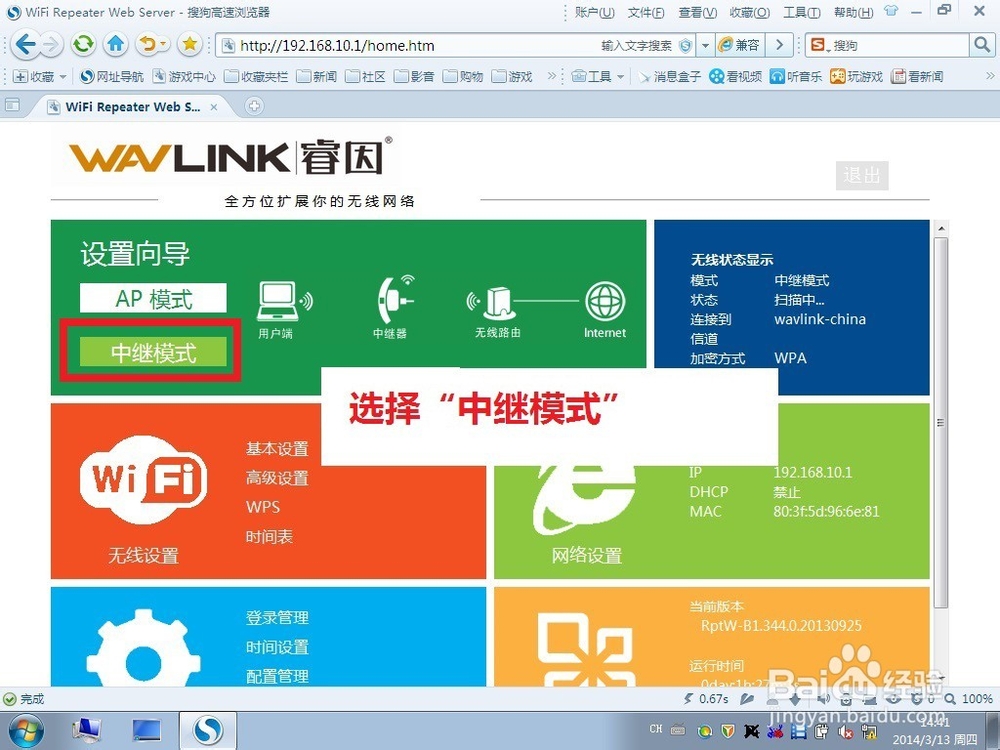Refresh the page with the reload icon
This screenshot has width=1000, height=750.
85,44
